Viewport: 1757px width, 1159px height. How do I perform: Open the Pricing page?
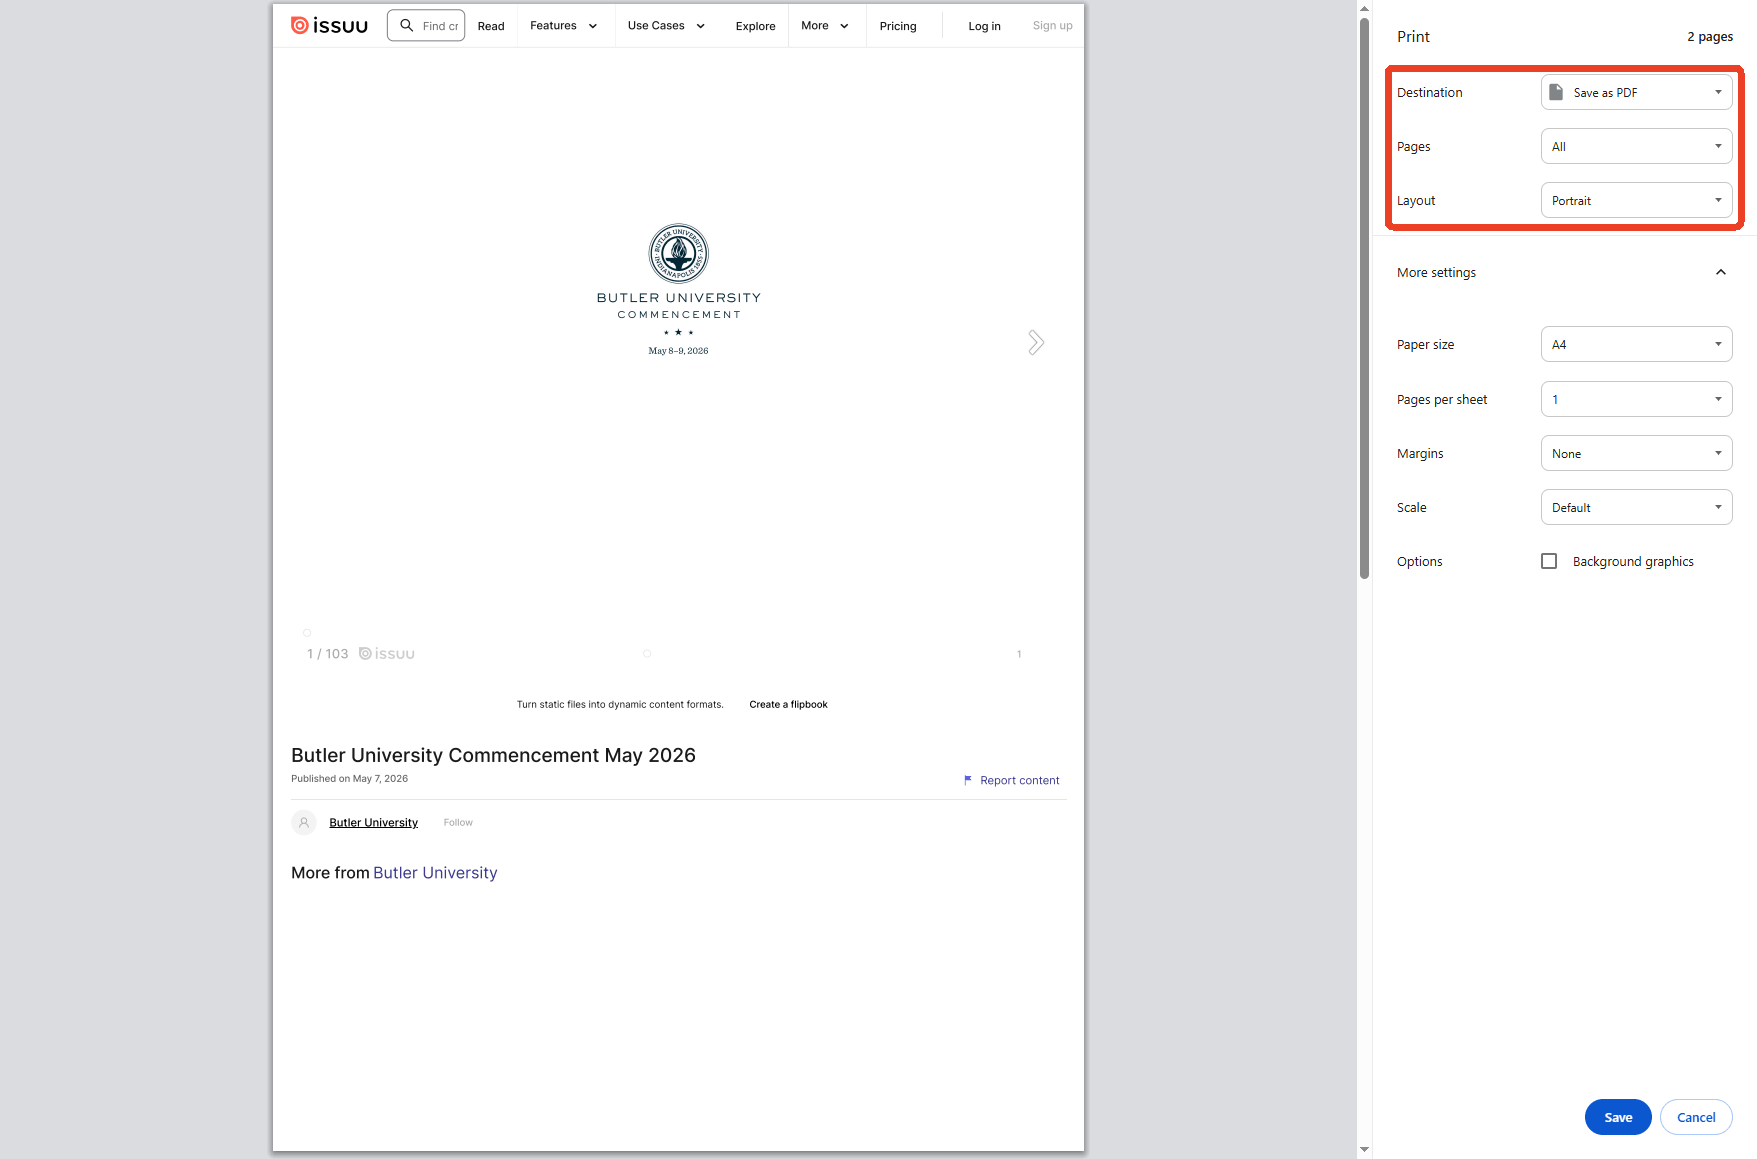coord(898,26)
